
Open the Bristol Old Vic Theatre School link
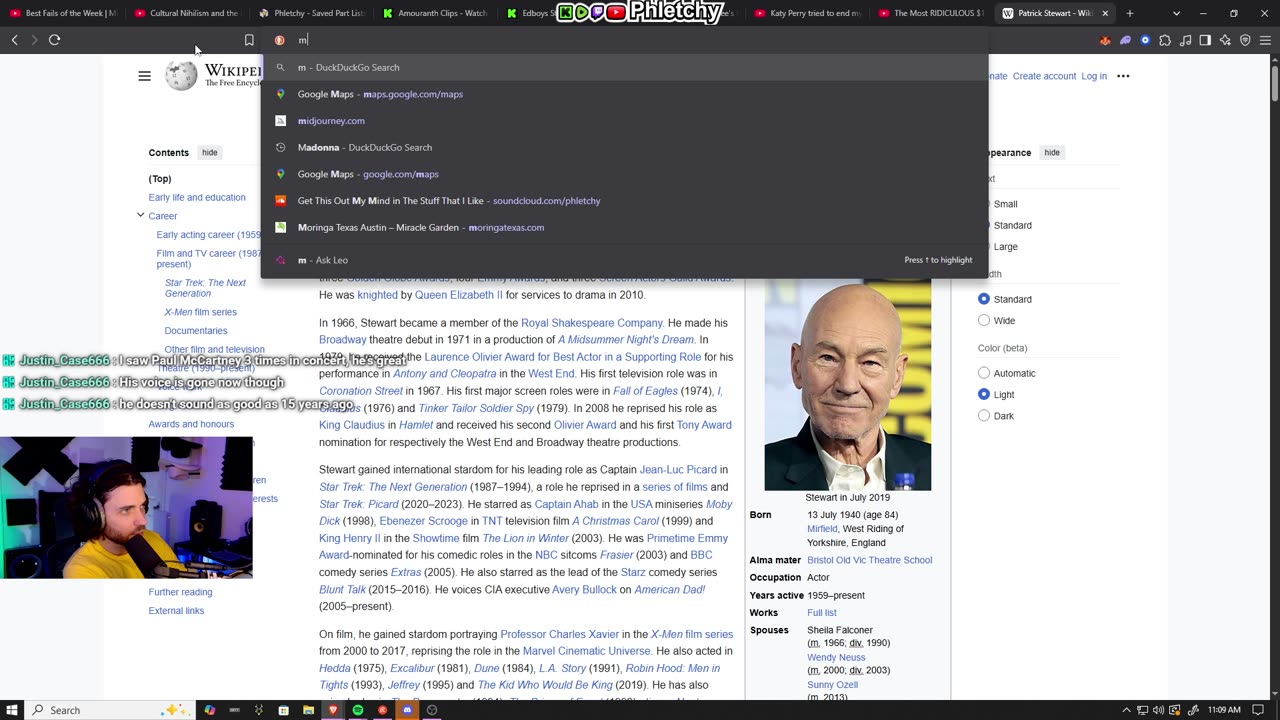point(870,560)
